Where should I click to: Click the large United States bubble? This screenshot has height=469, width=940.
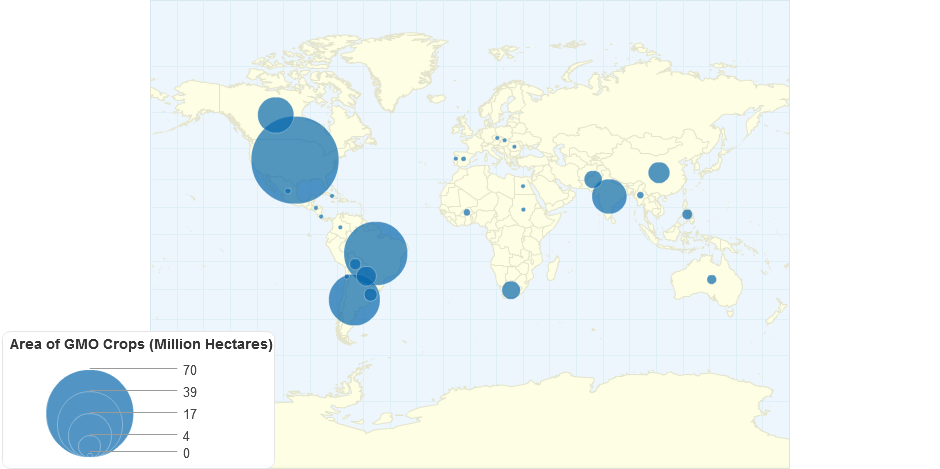[294, 159]
